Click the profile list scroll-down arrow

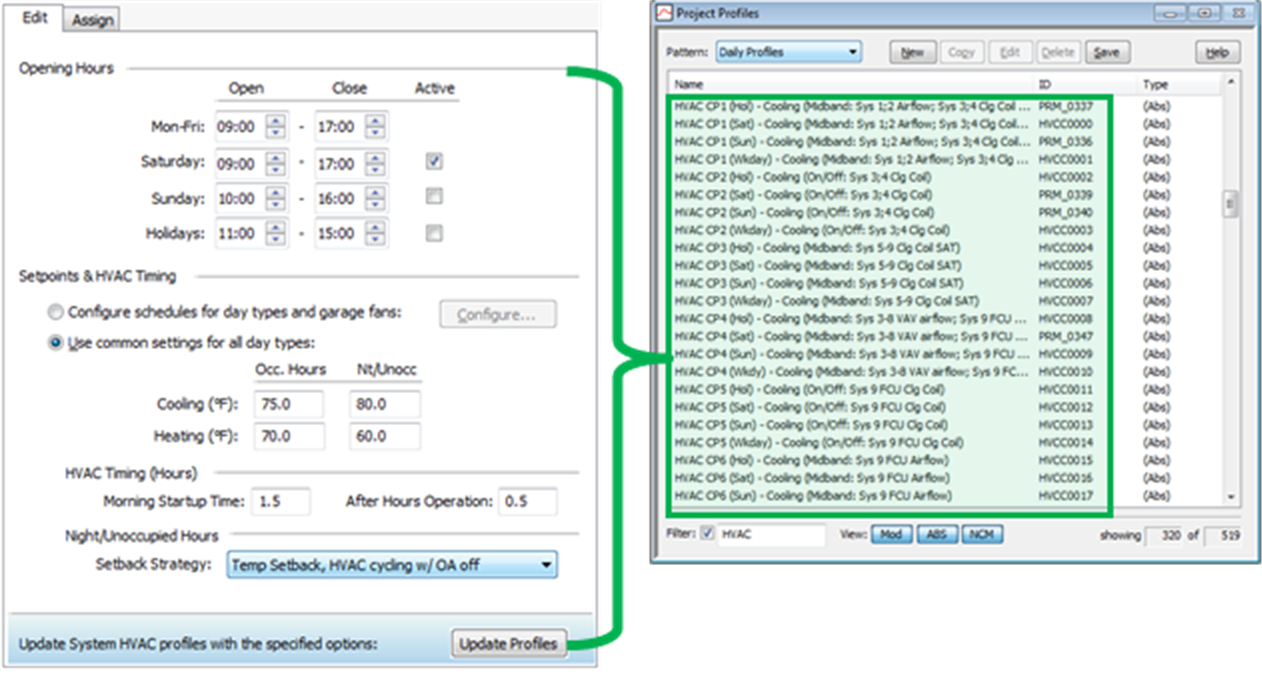click(x=1231, y=497)
